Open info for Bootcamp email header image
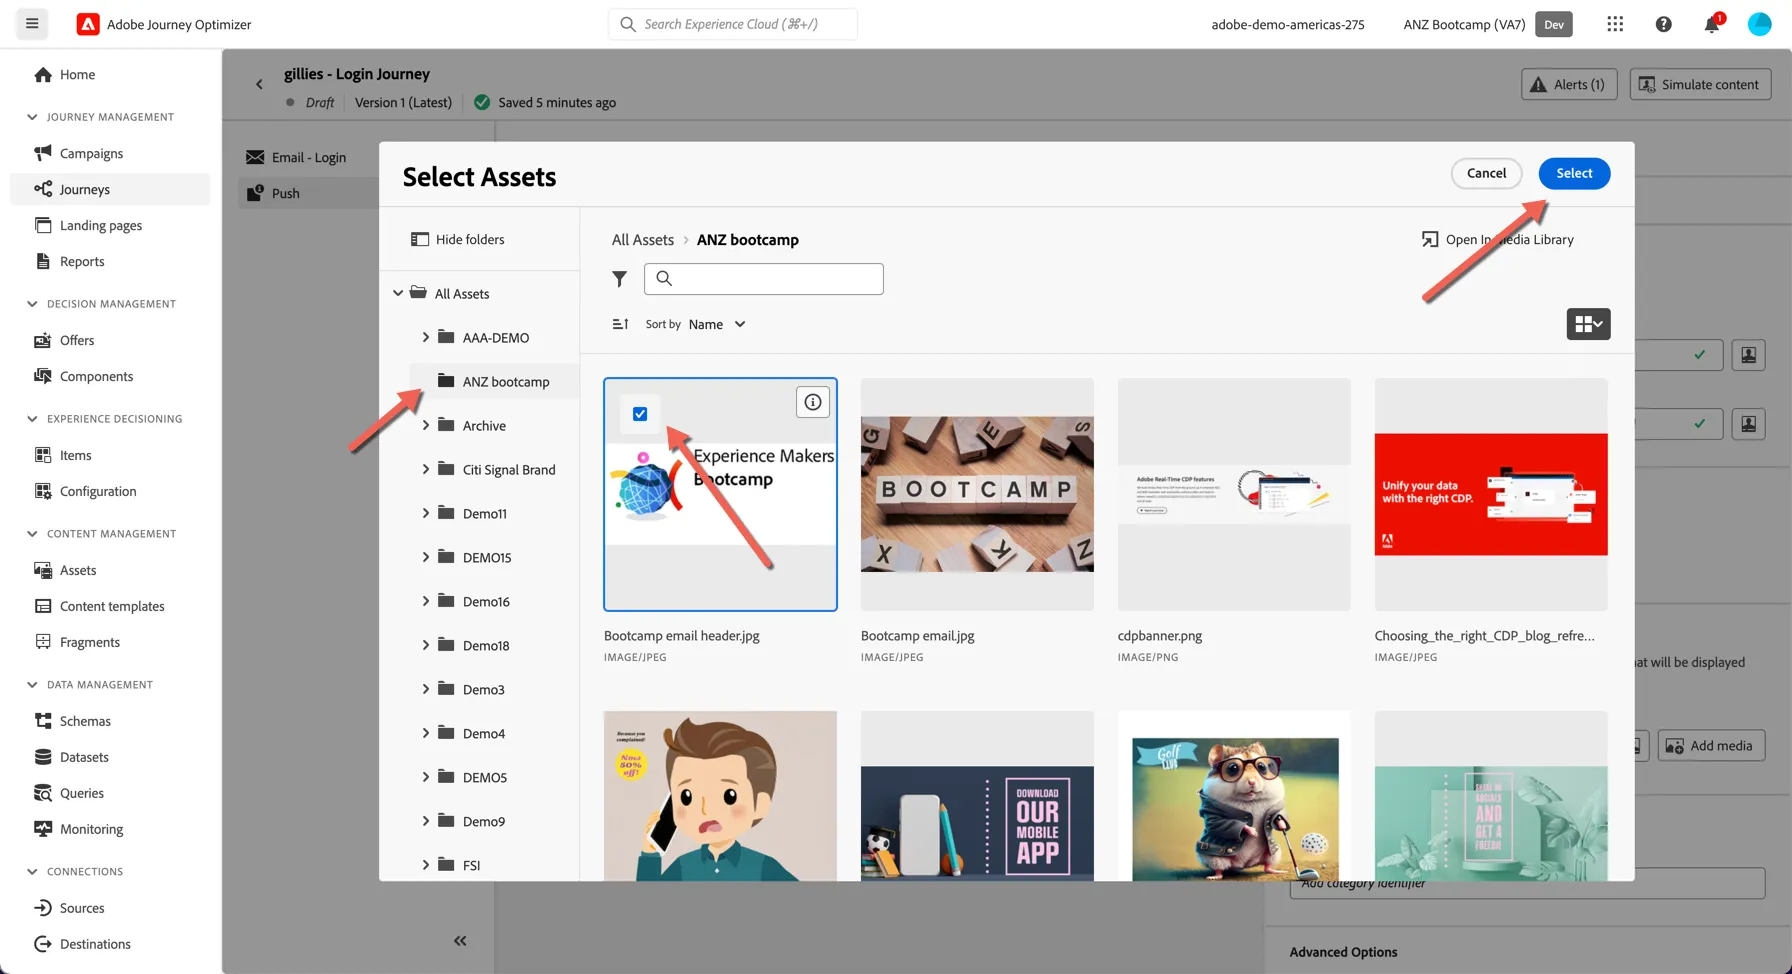Image resolution: width=1792 pixels, height=974 pixels. click(x=813, y=402)
